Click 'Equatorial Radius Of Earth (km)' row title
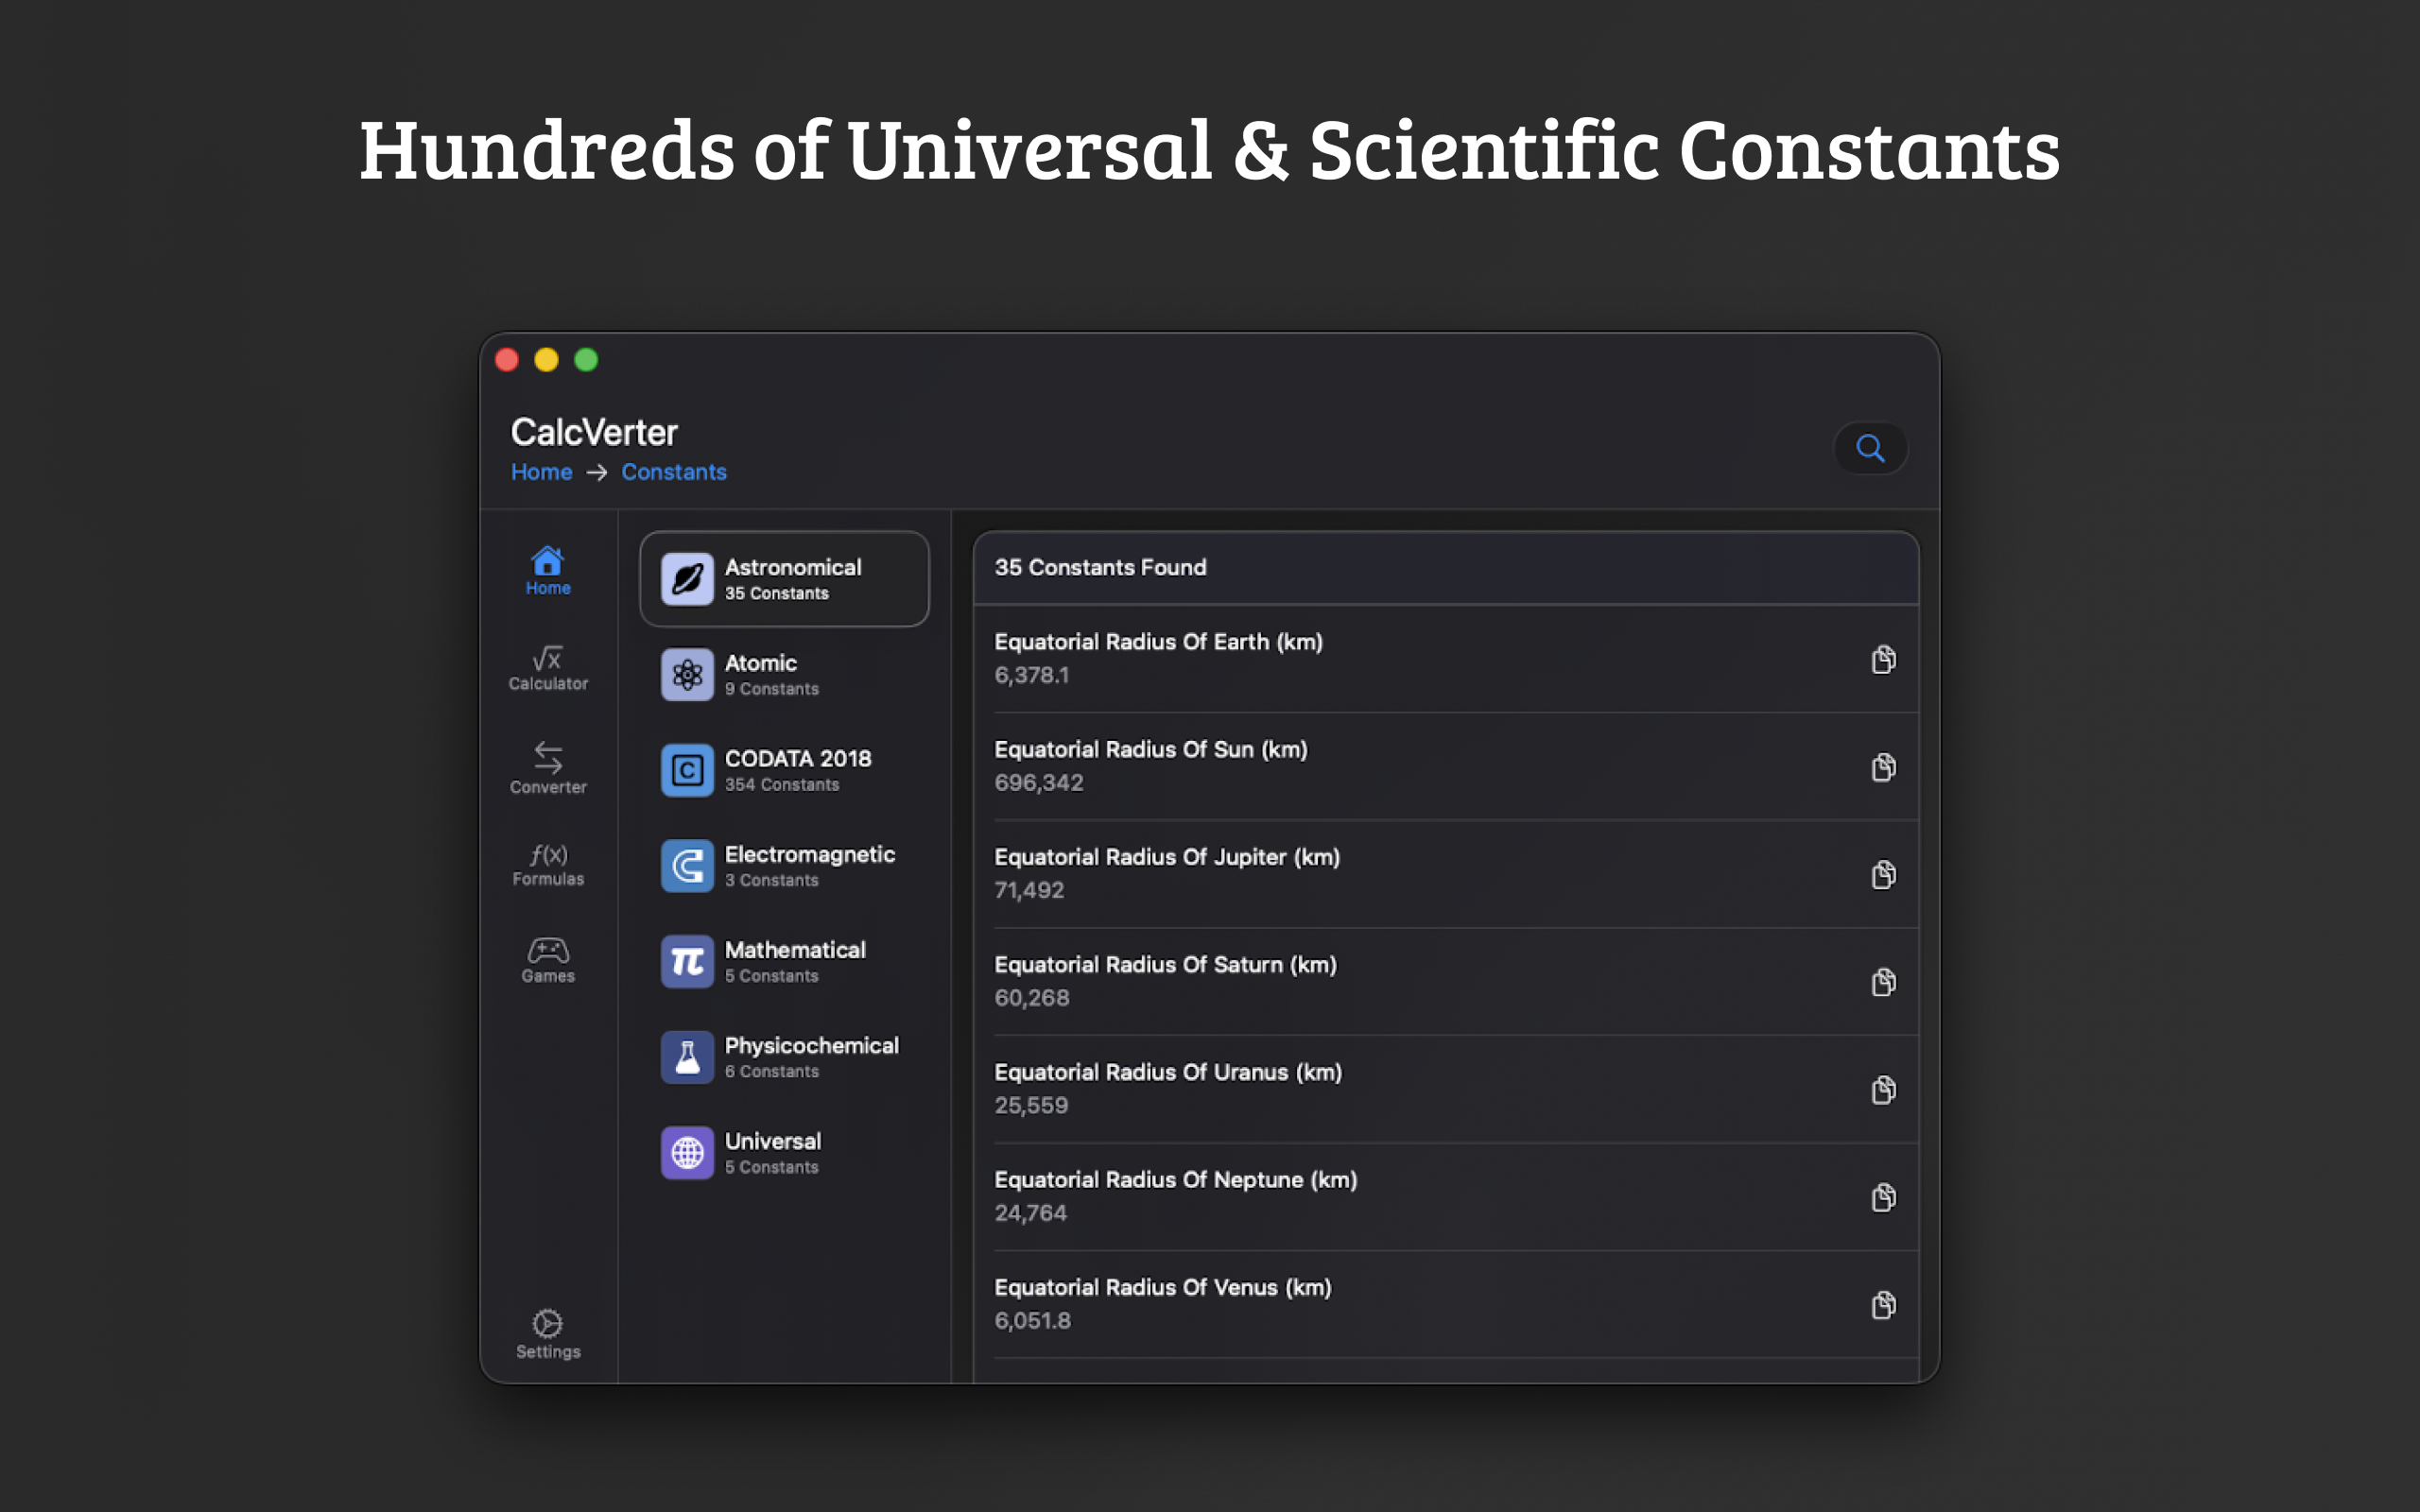This screenshot has height=1512, width=2420. pyautogui.click(x=1158, y=642)
